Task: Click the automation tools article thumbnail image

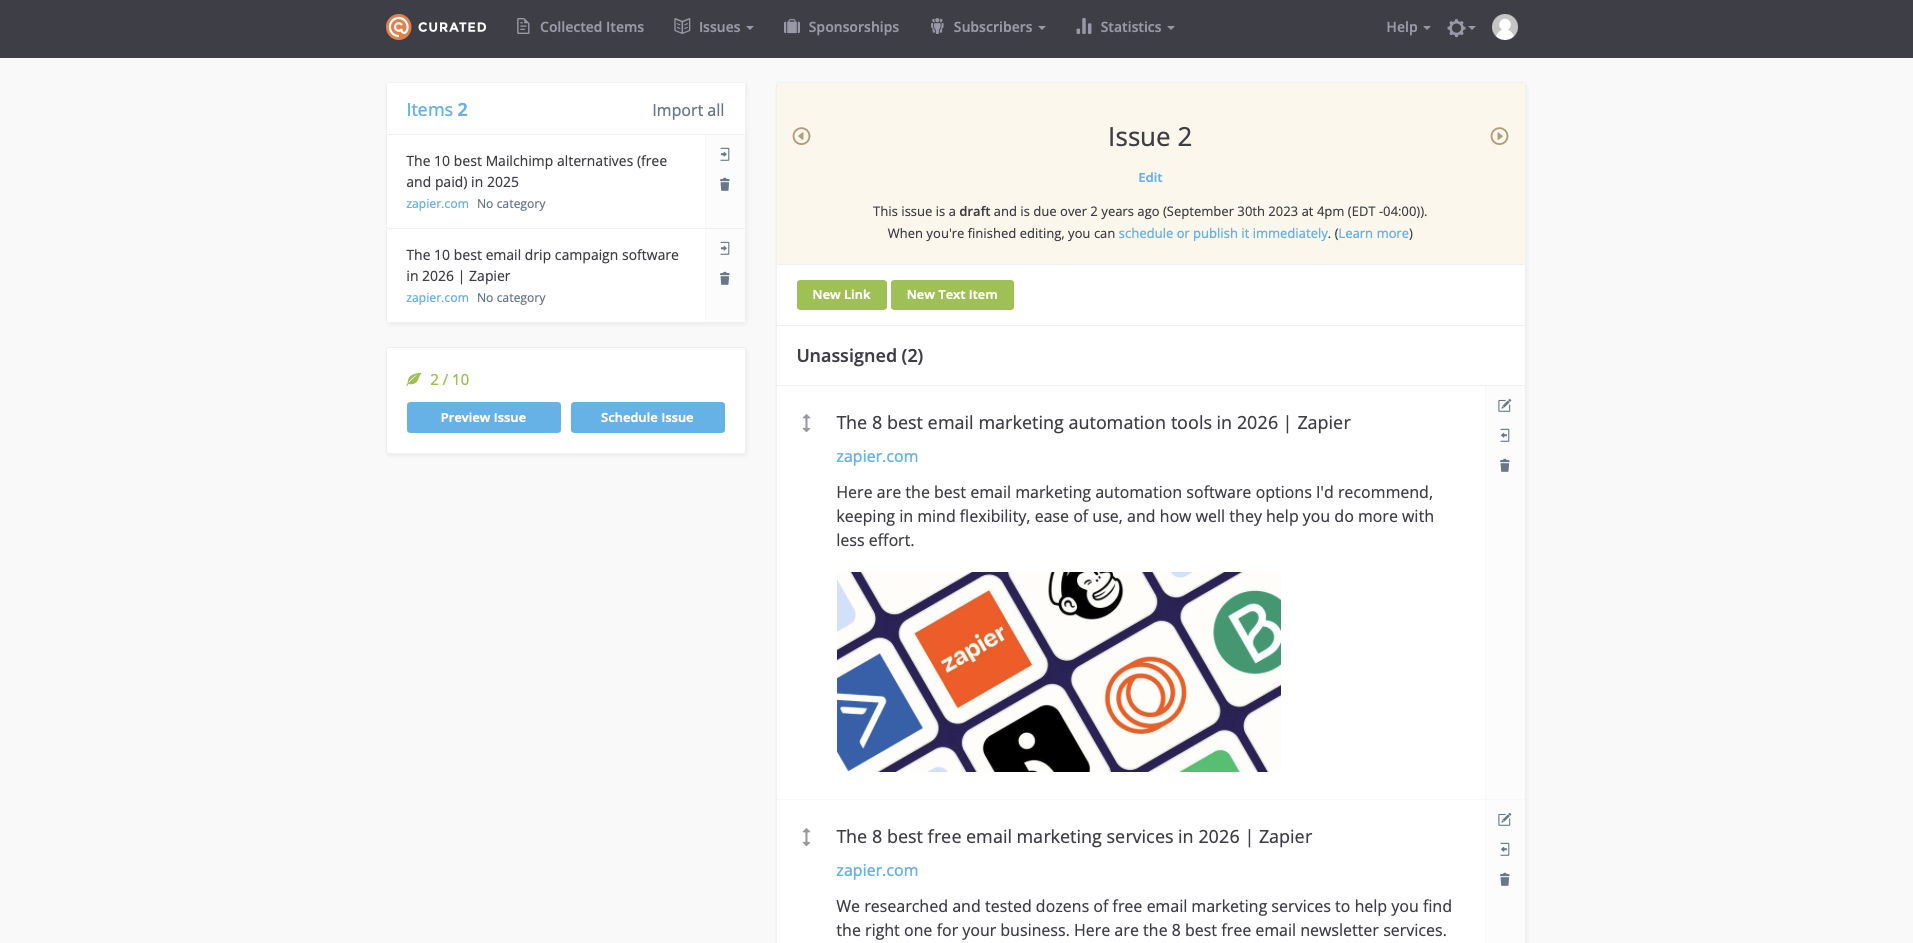Action: [x=1058, y=671]
